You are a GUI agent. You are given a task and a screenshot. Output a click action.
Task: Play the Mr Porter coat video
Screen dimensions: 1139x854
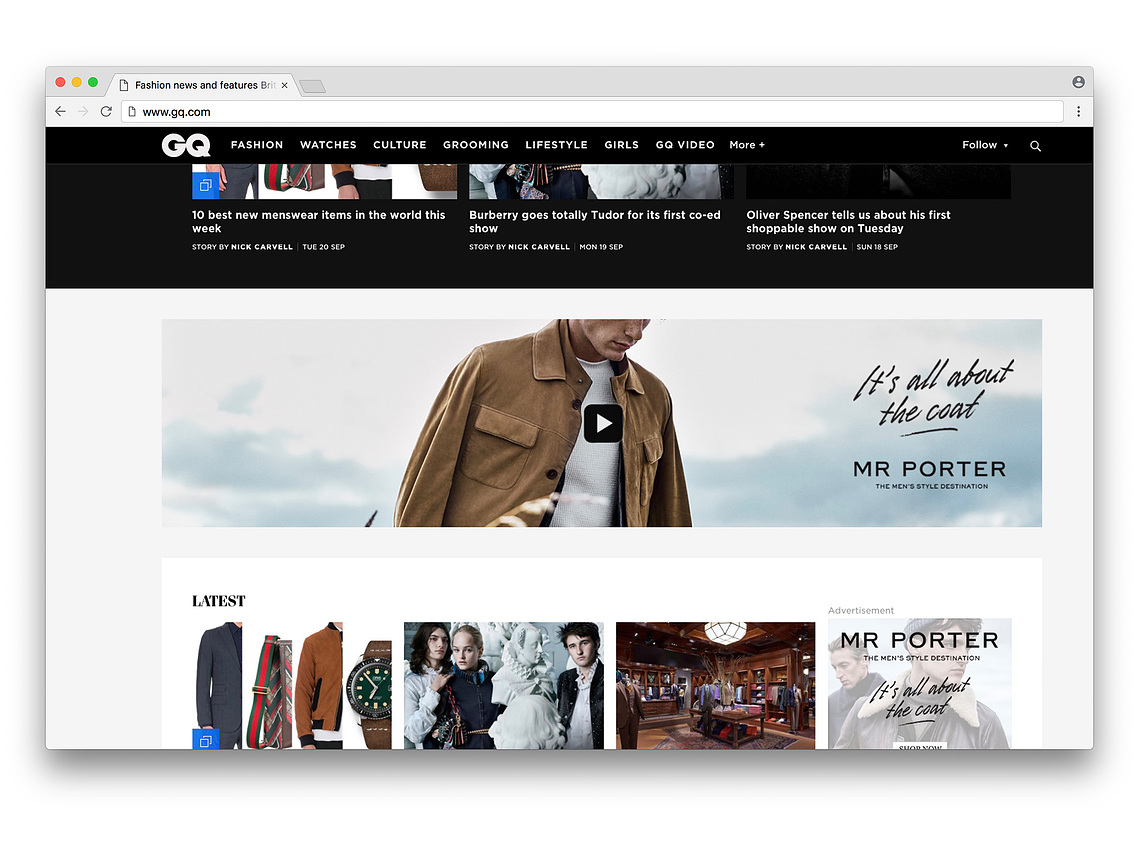coord(603,423)
